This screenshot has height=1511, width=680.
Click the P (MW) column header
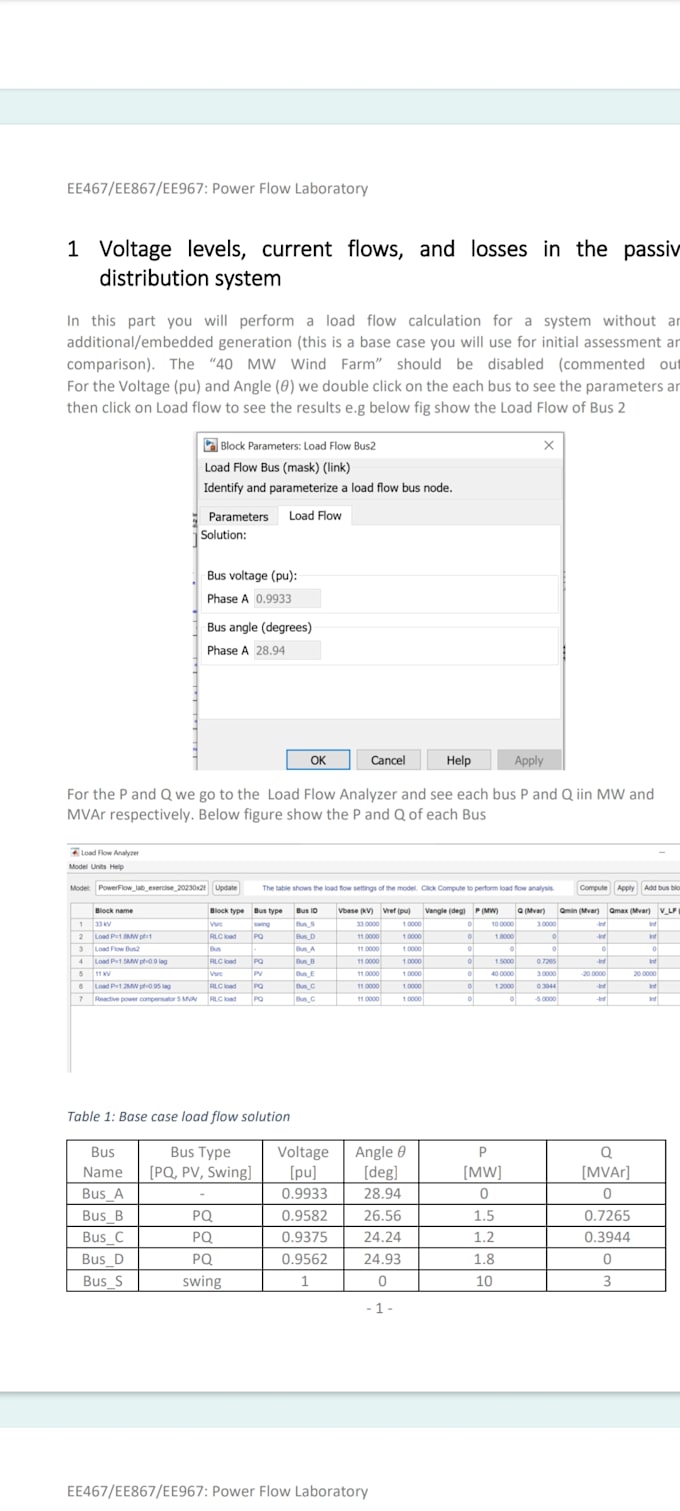point(494,910)
